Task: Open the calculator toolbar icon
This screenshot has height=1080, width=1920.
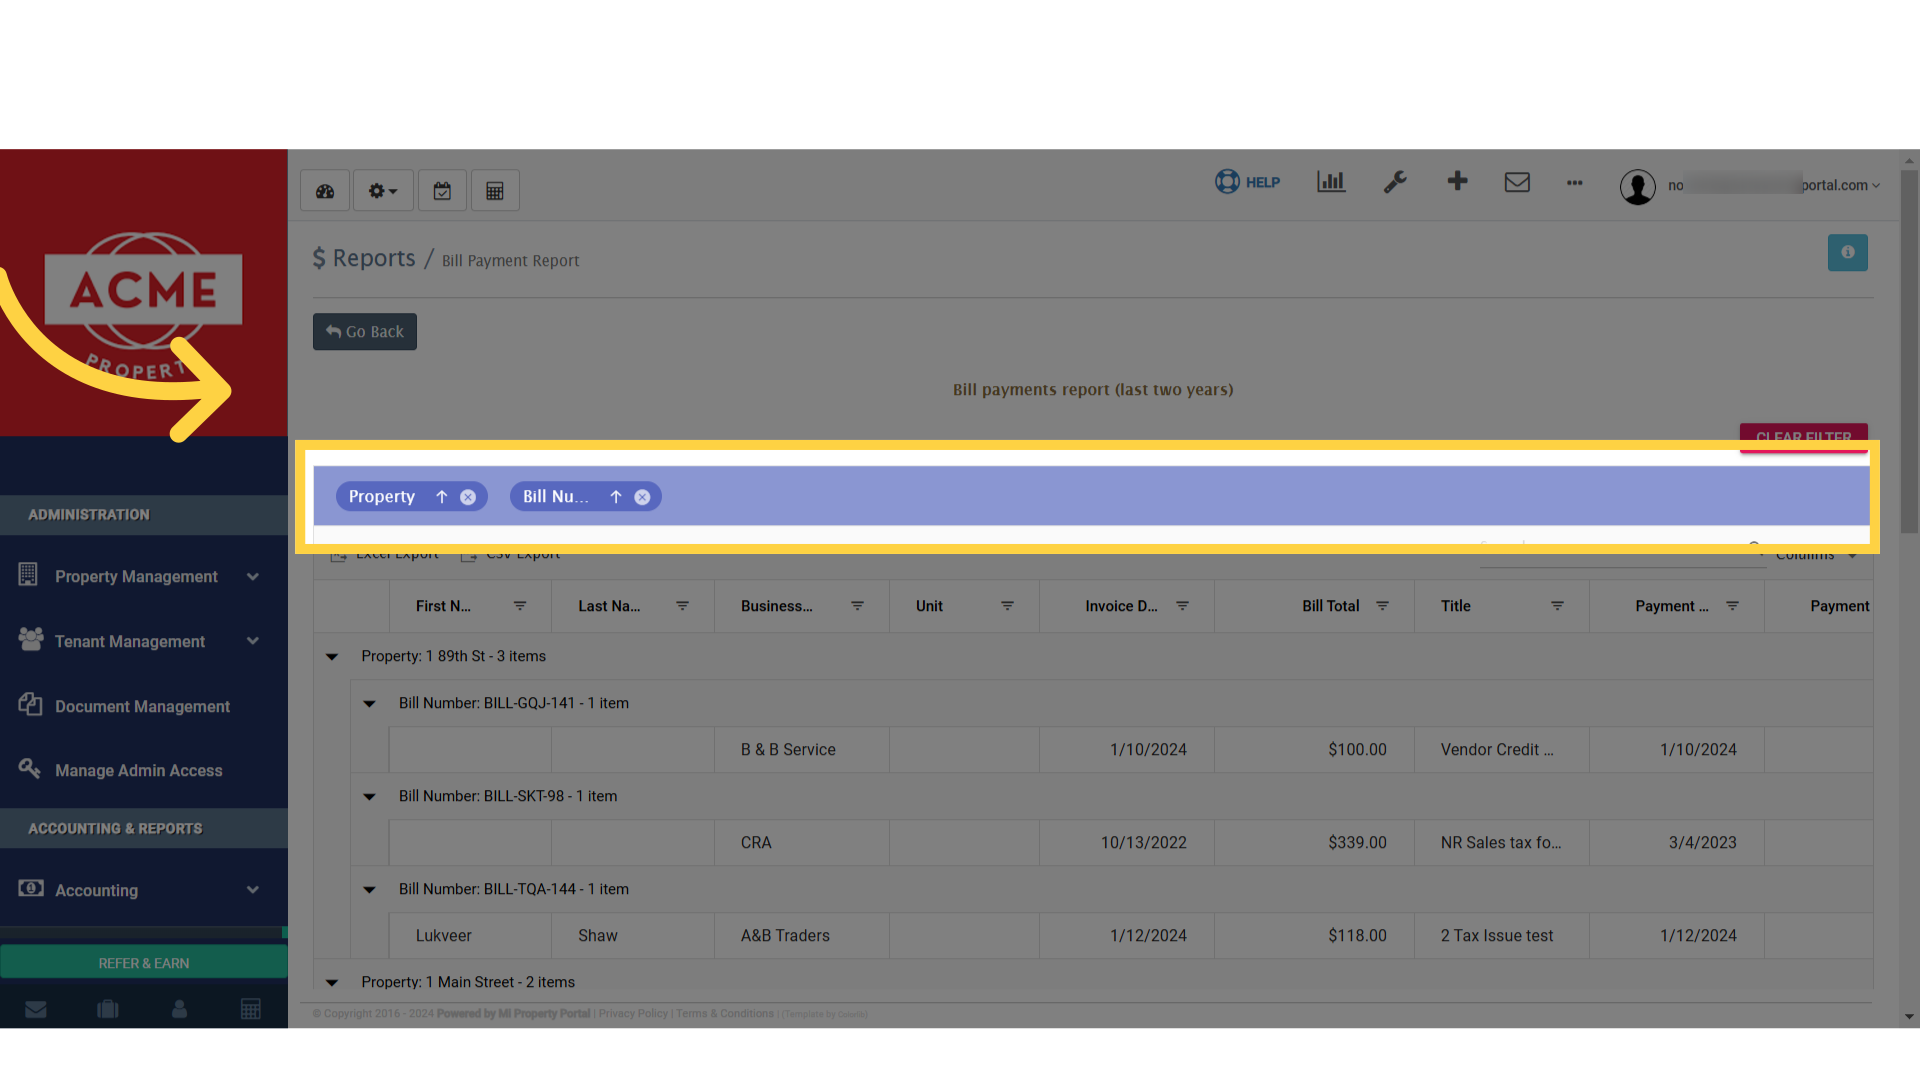Action: tap(495, 191)
